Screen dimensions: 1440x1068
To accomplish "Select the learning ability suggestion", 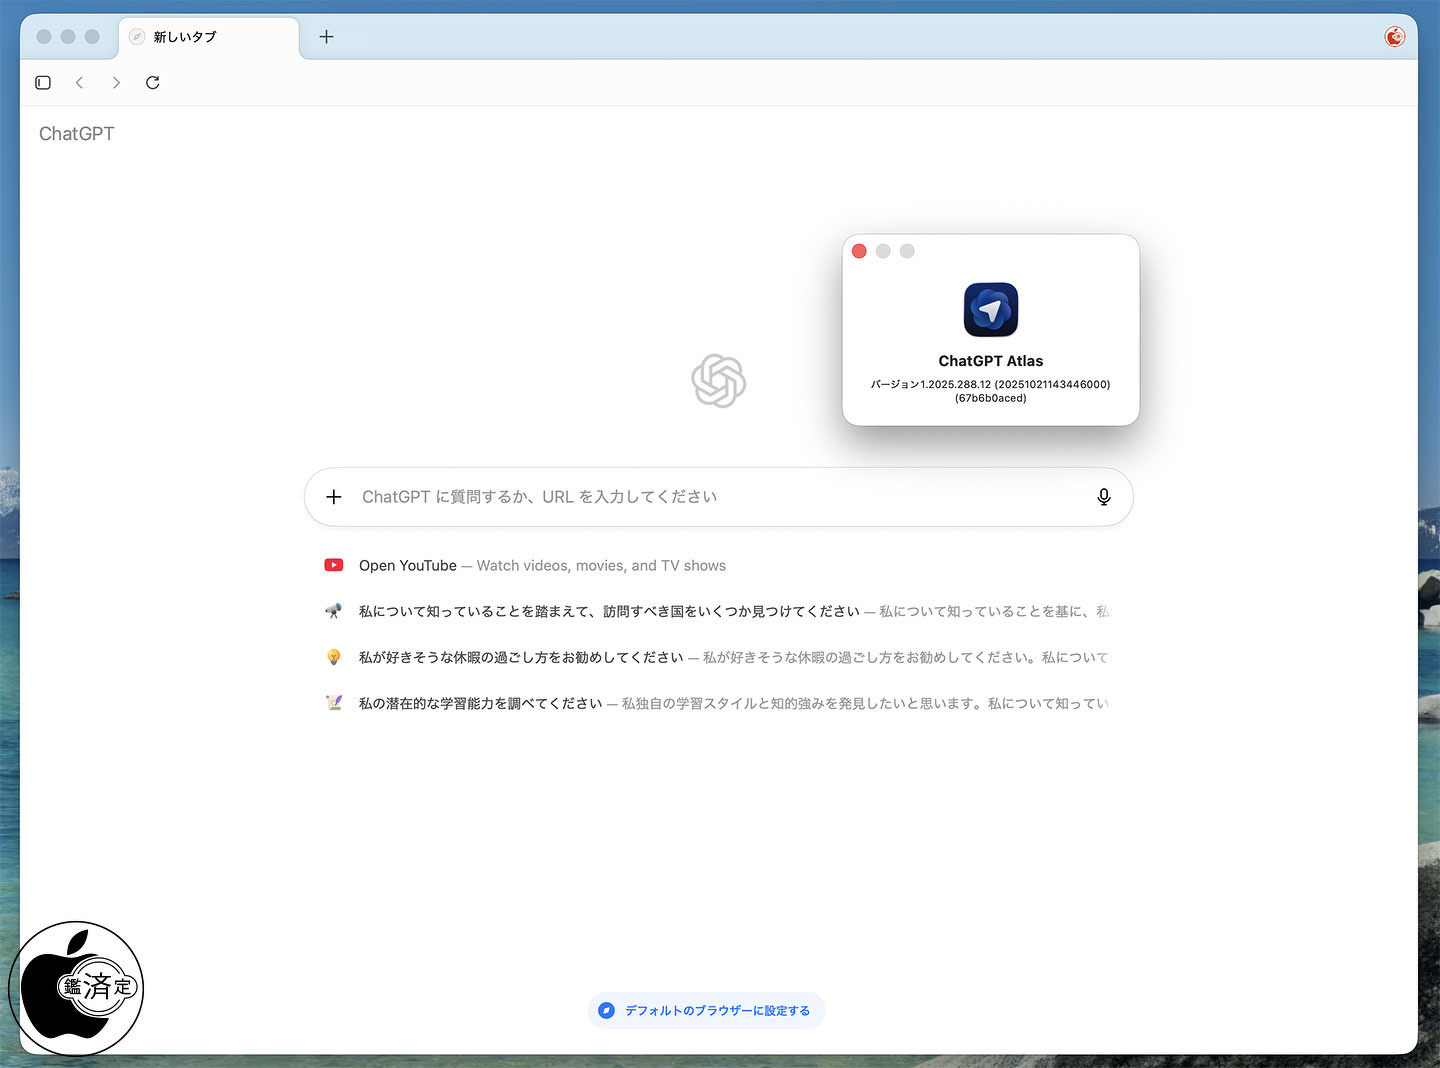I will click(x=480, y=704).
